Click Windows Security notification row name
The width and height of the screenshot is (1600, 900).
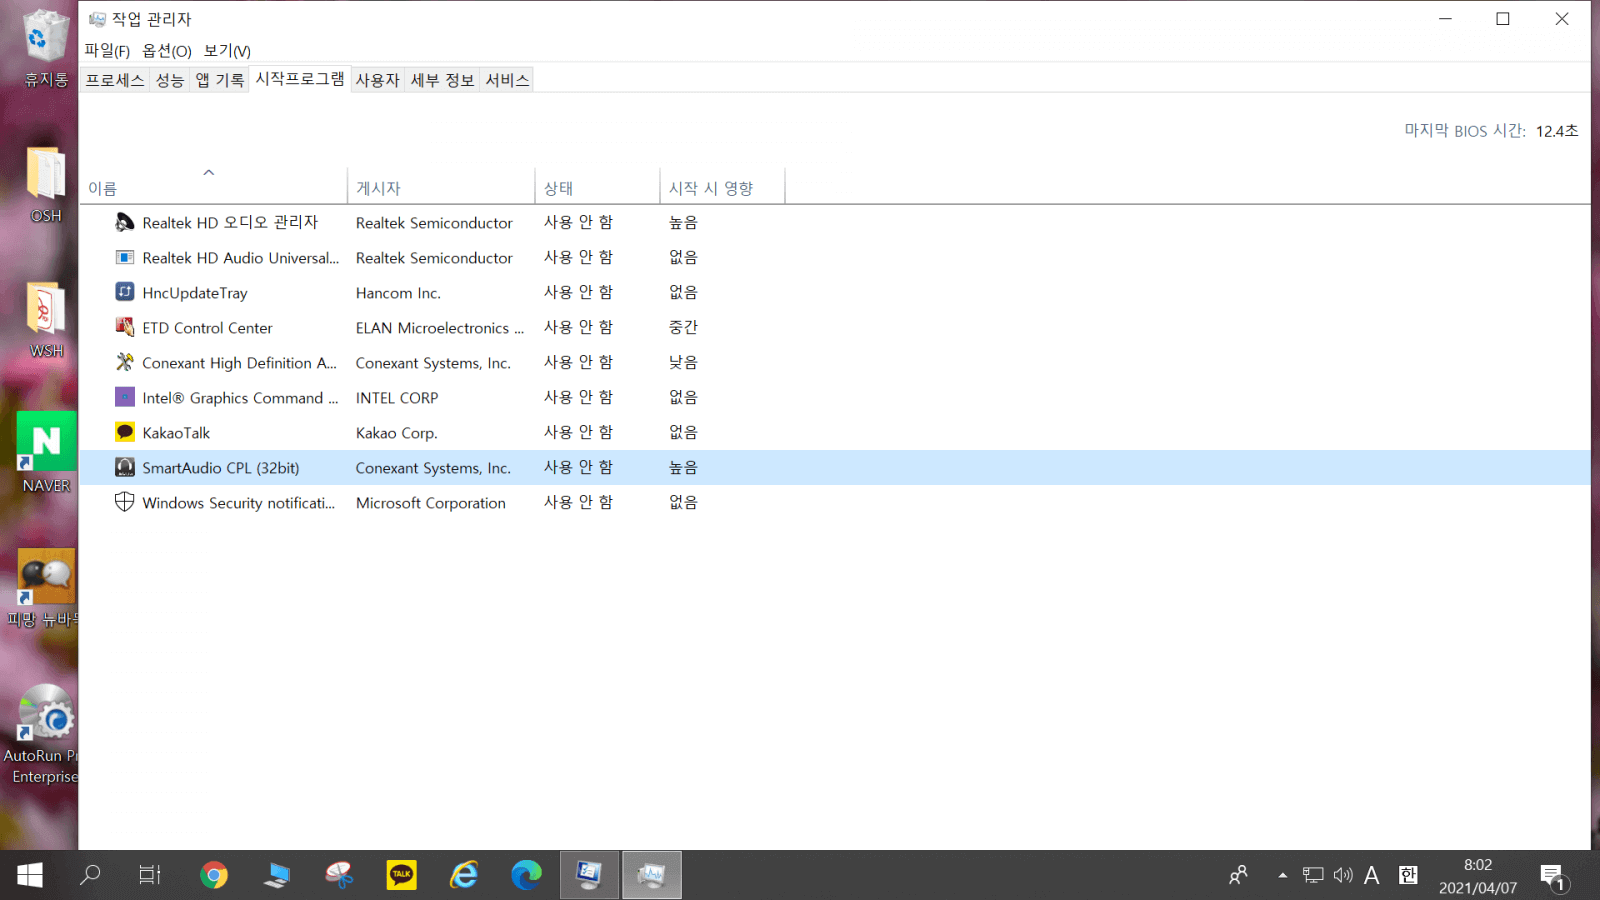pyautogui.click(x=238, y=503)
